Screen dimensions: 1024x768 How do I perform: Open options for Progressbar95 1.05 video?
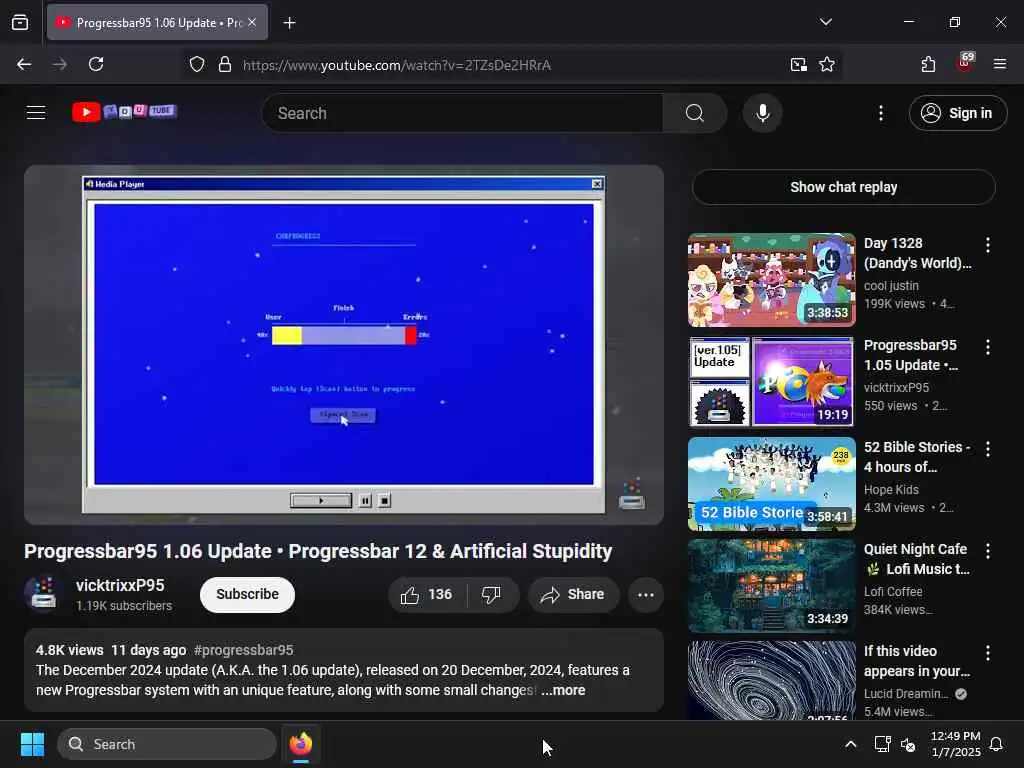pos(987,347)
